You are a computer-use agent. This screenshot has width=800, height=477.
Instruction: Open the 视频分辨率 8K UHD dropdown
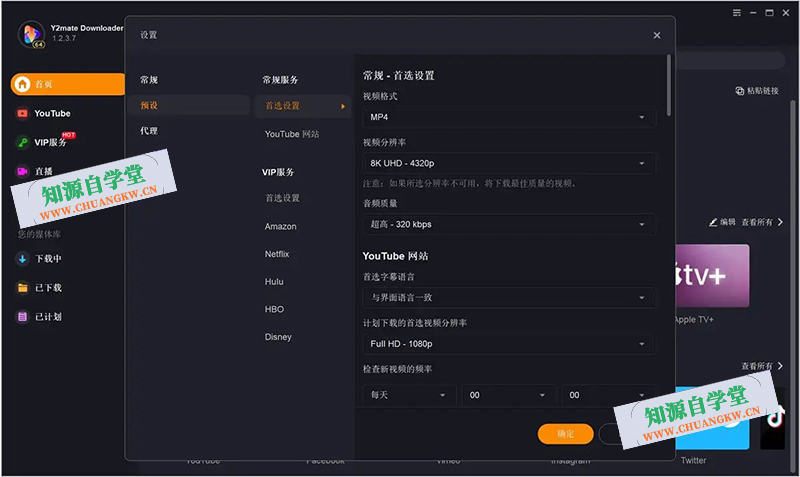(508, 163)
